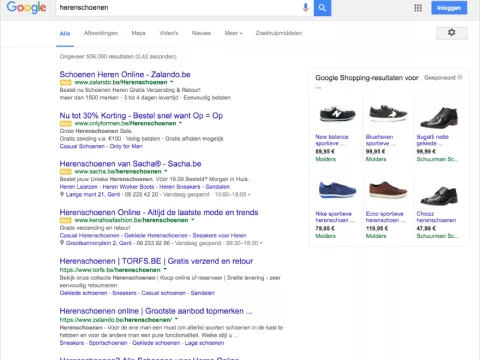Click the 119,95 € price
The height and width of the screenshot is (360, 480).
377,229
